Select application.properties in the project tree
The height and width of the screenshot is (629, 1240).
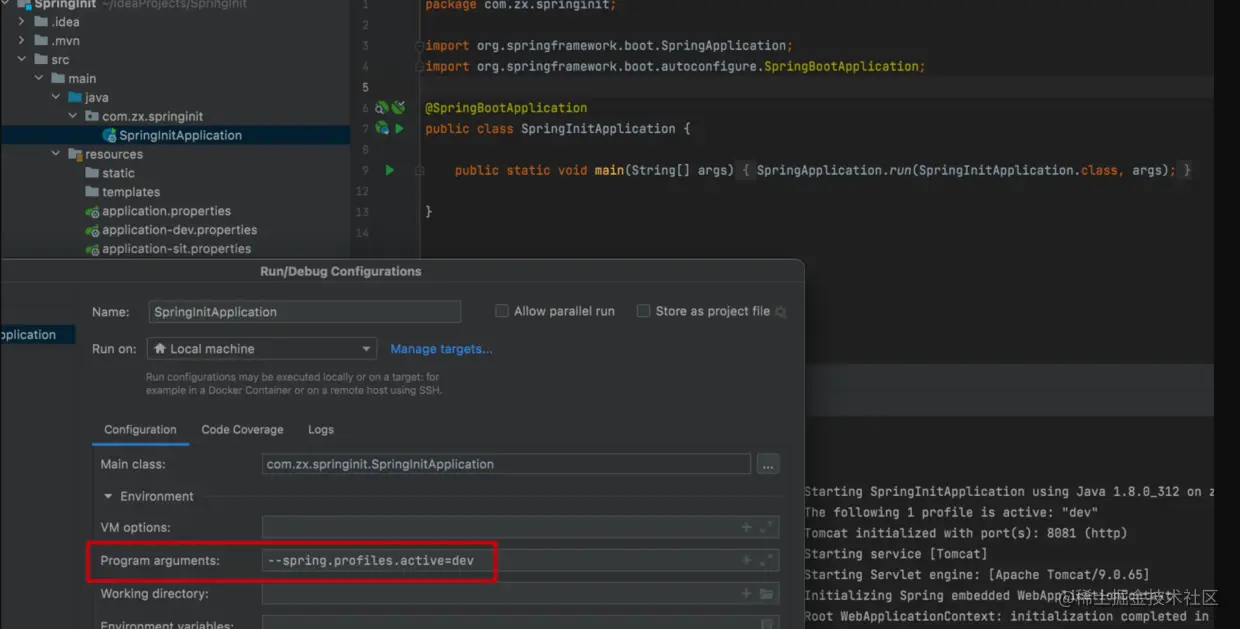166,212
